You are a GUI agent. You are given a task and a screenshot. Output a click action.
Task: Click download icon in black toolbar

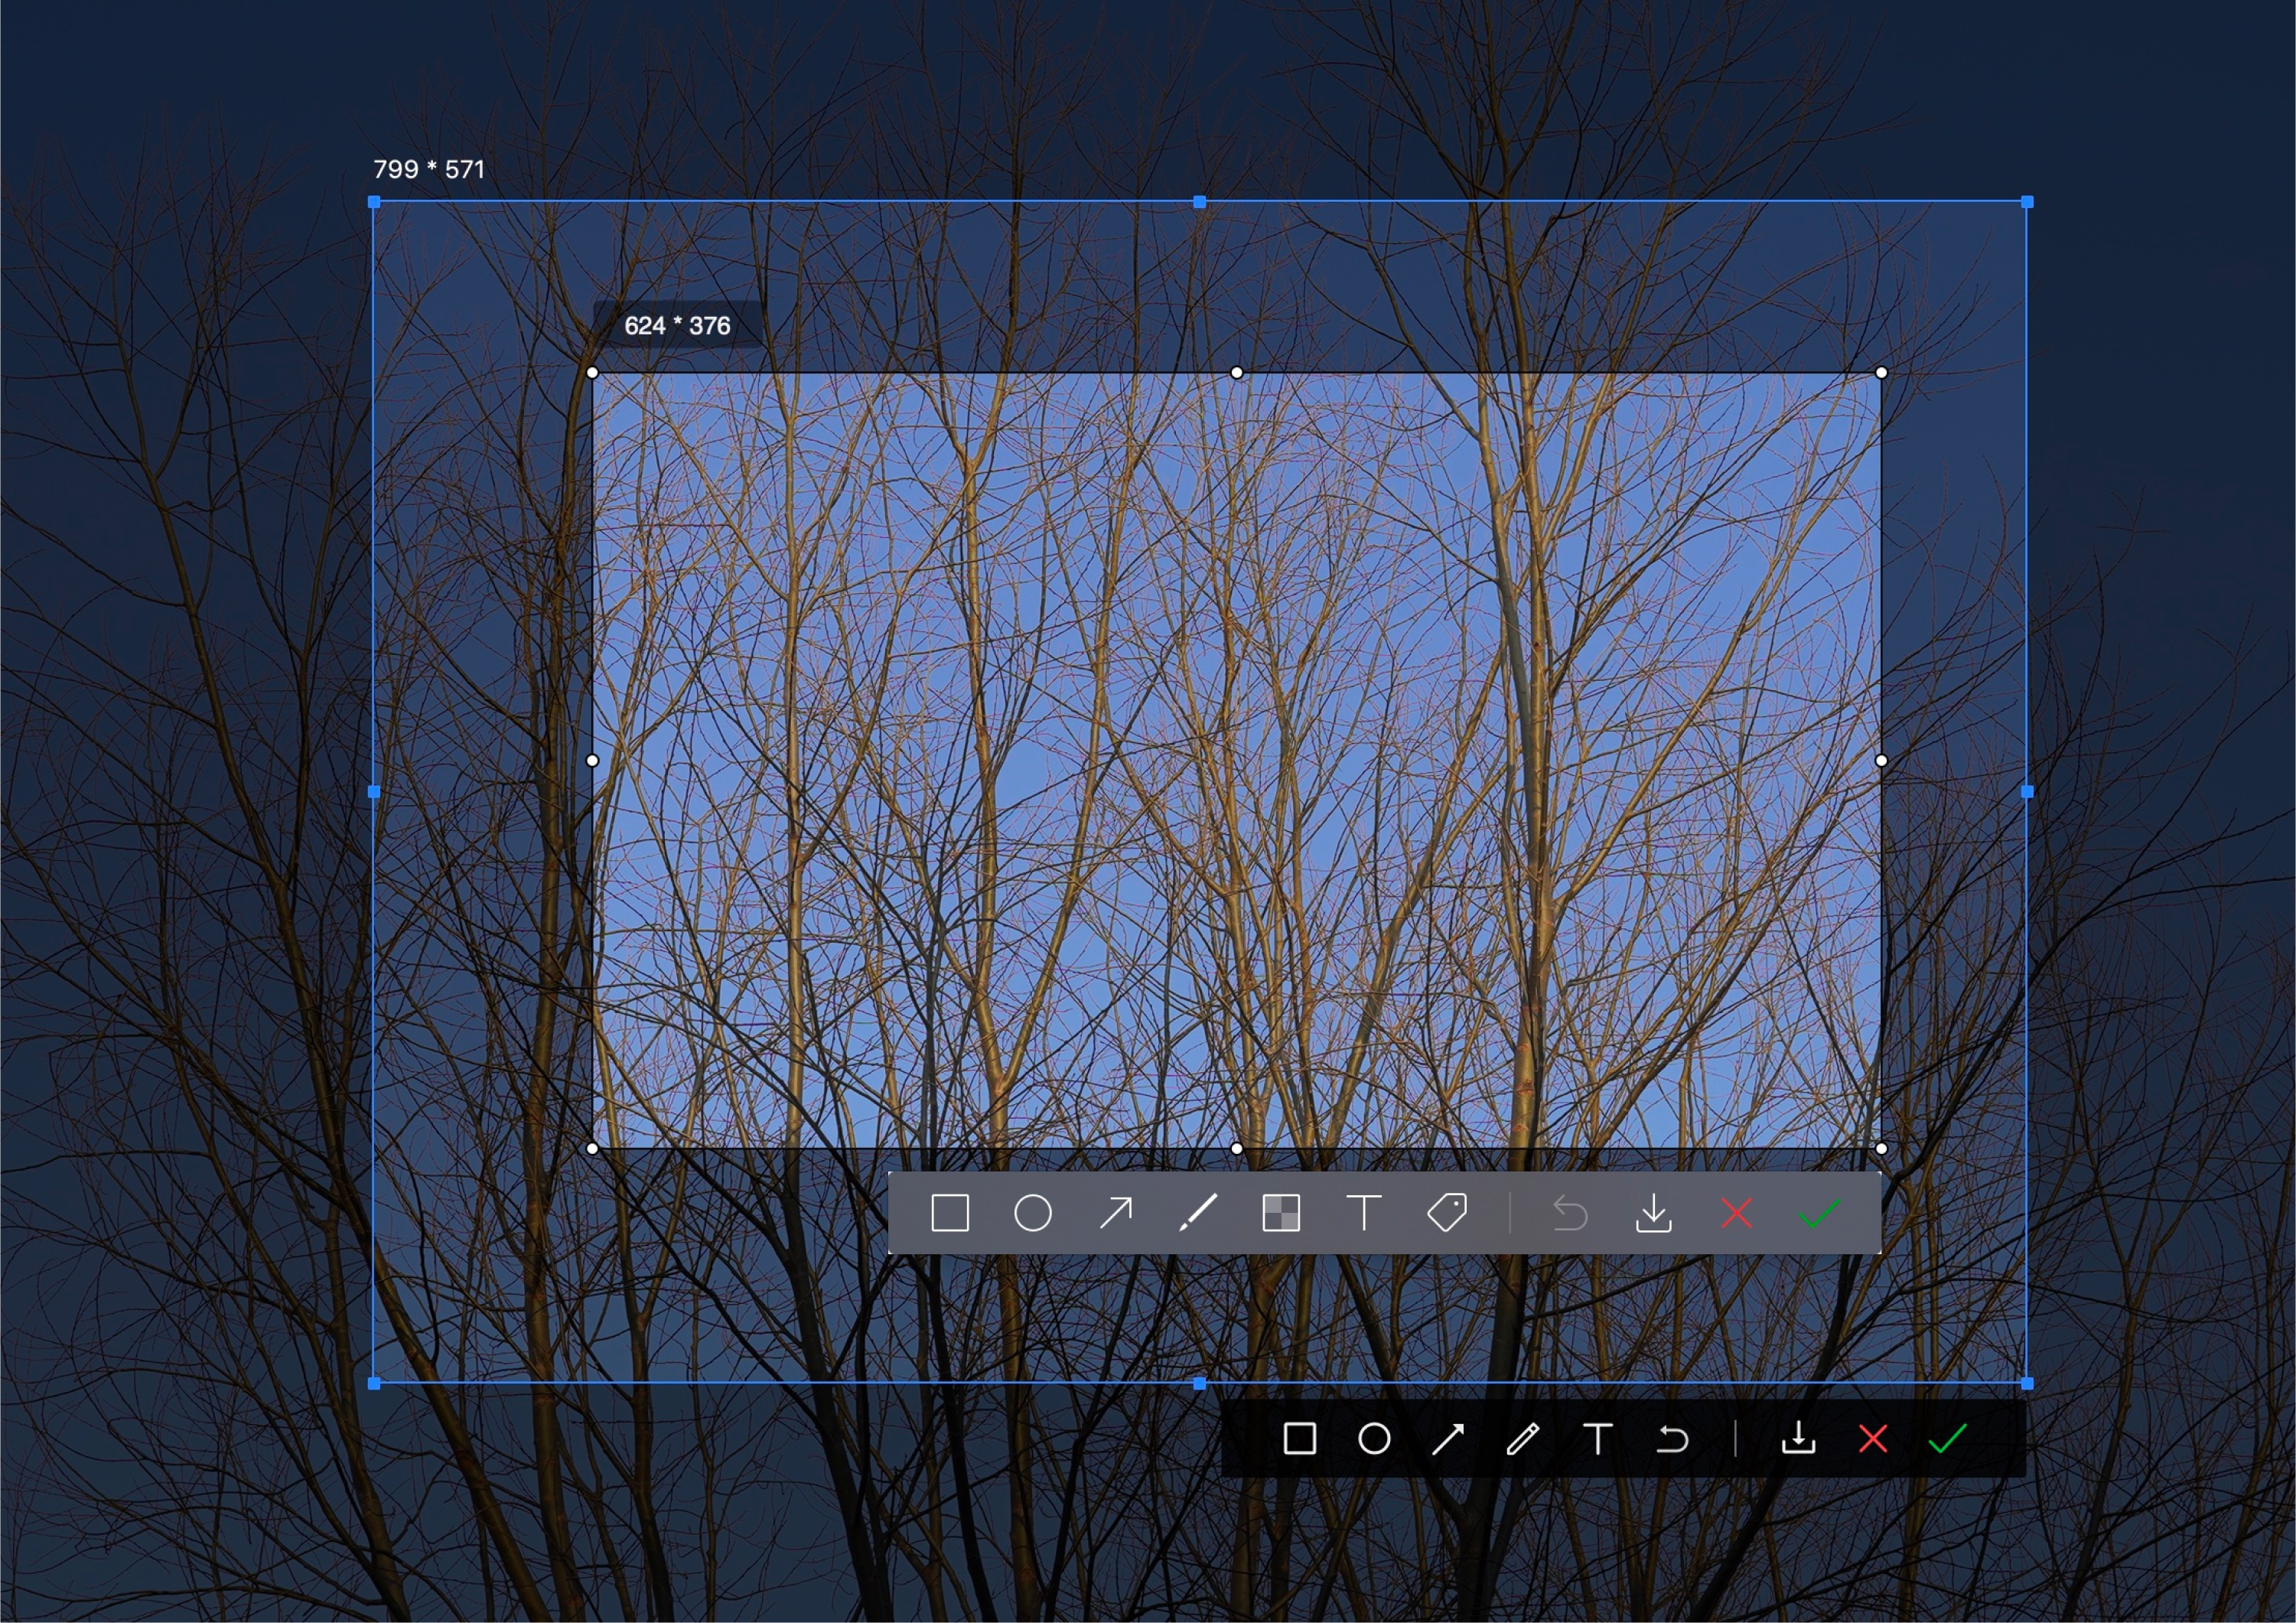pos(1798,1439)
